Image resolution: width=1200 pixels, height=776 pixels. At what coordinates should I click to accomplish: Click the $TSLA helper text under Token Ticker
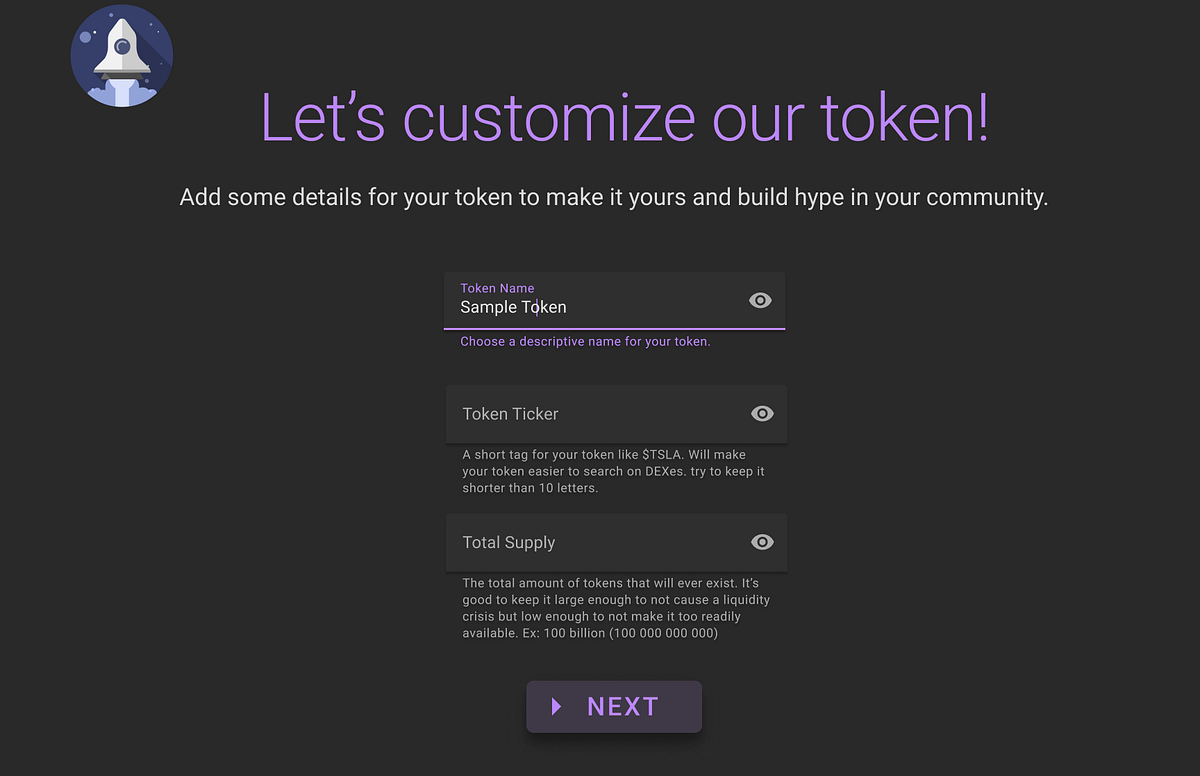(x=612, y=471)
